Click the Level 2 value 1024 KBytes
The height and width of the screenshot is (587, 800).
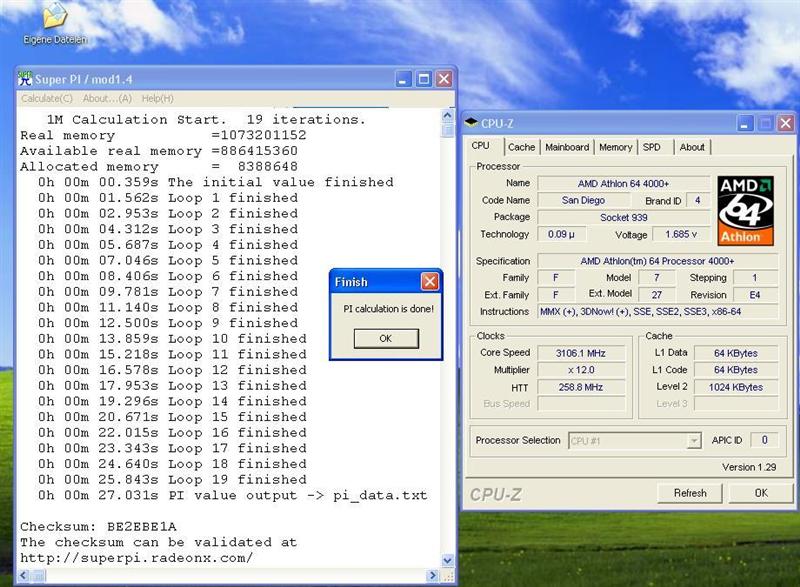(736, 387)
